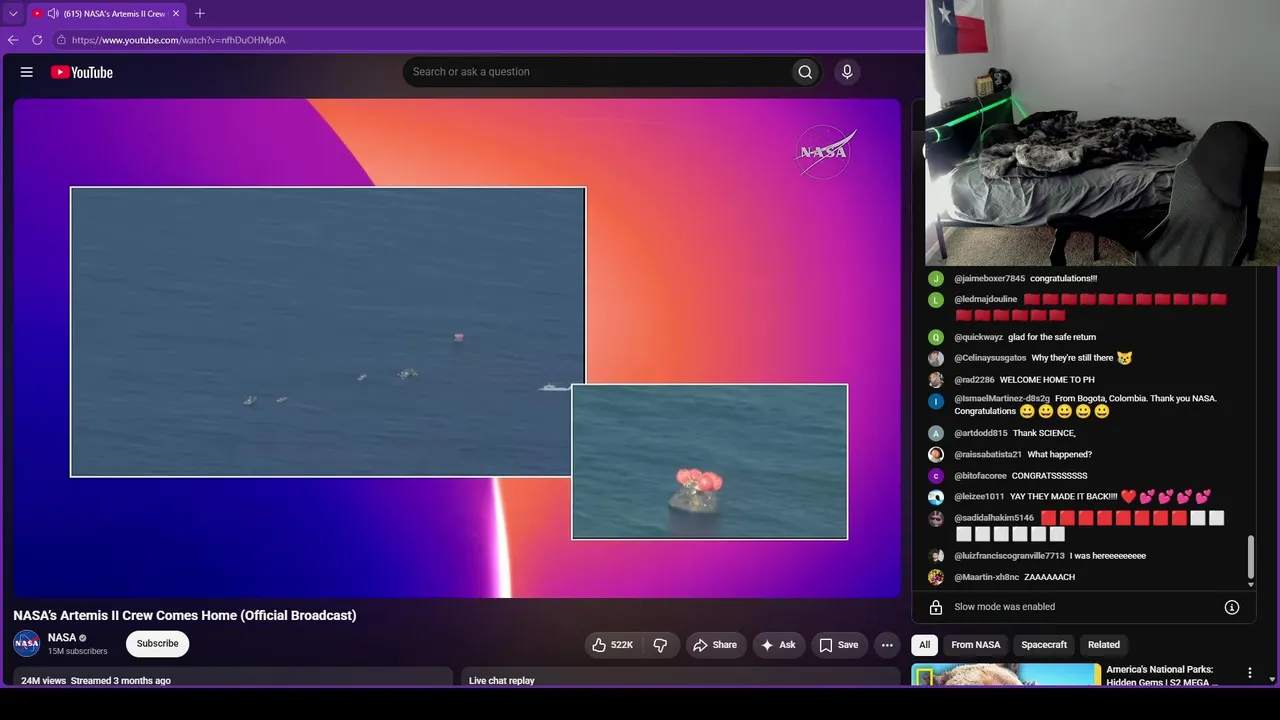Click the '15M subscribers' text
The height and width of the screenshot is (720, 1280).
coord(78,652)
